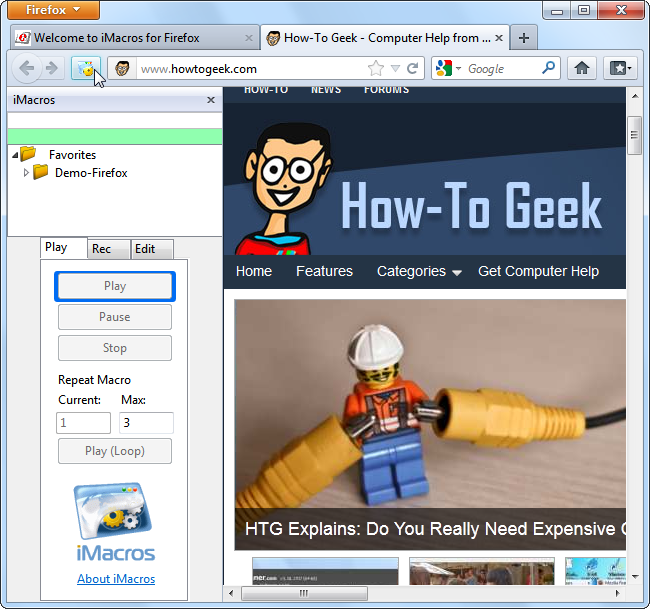
Task: Expand the Demo-Firefox folder
Action: coord(26,172)
